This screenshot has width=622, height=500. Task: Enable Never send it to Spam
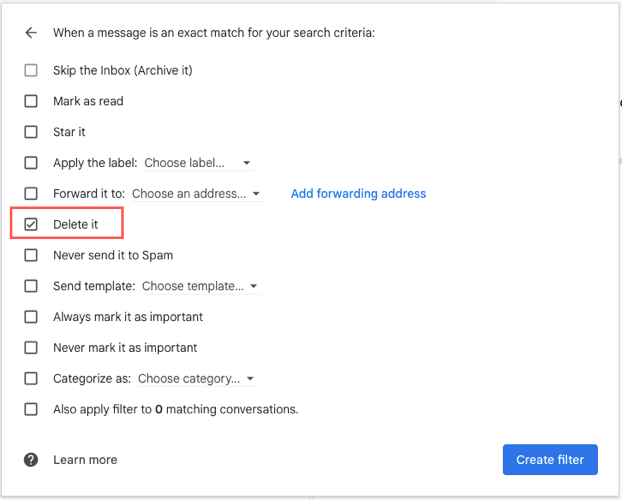click(x=31, y=256)
